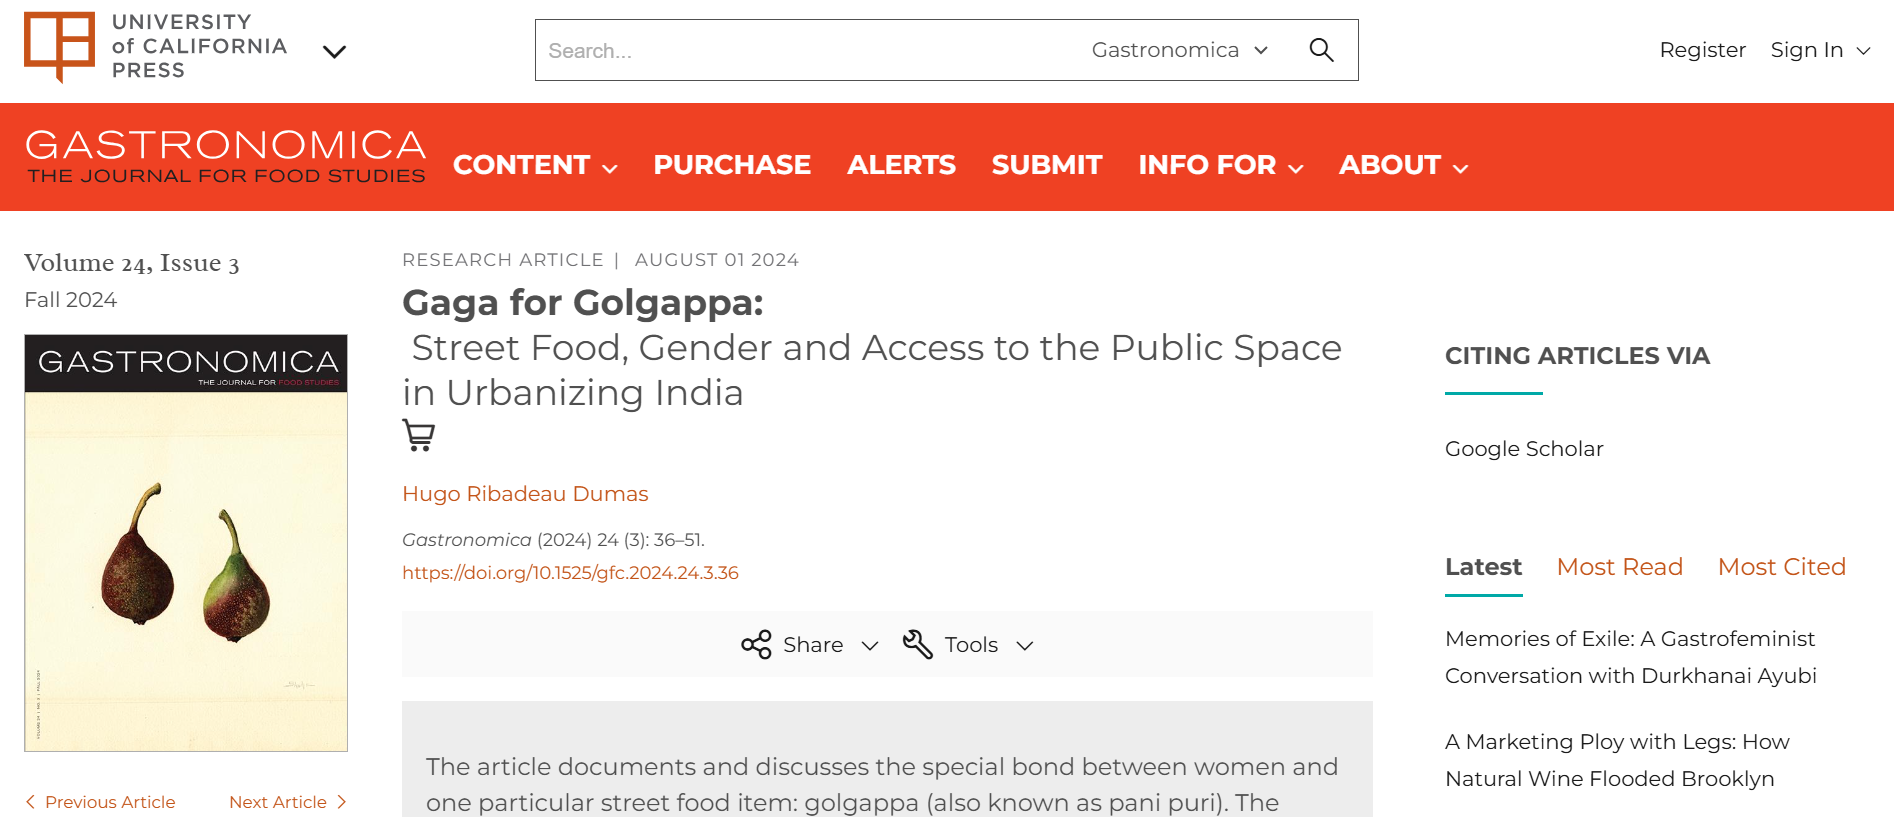This screenshot has width=1894, height=817.
Task: Open the CONTENT navigation menu
Action: point(535,165)
